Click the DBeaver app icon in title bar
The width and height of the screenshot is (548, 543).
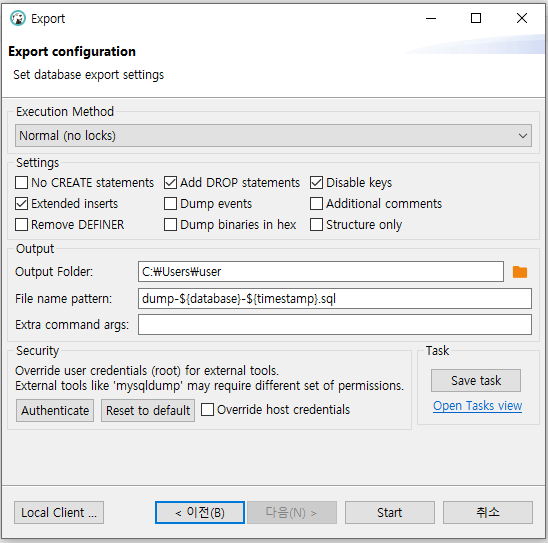(18, 18)
